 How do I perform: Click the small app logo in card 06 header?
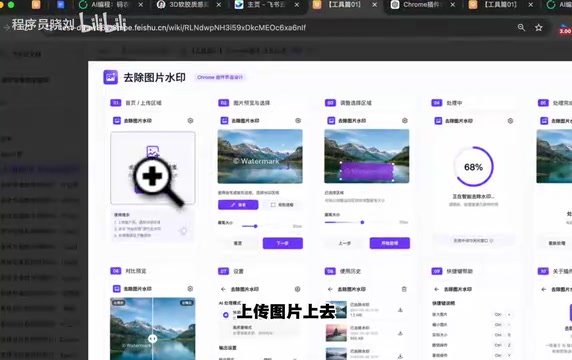tap(116, 289)
